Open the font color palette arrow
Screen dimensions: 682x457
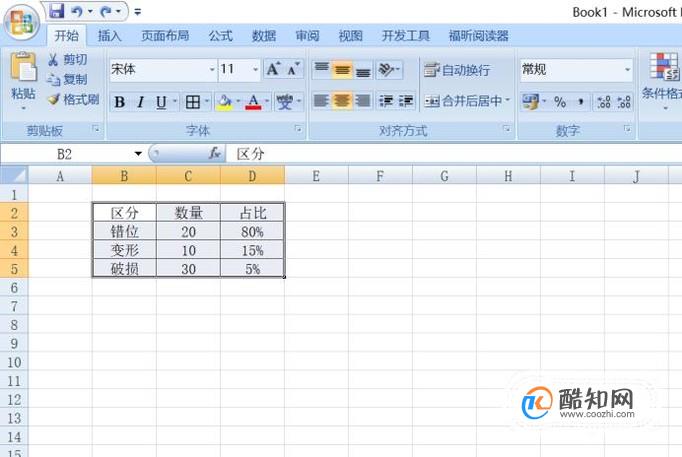click(x=267, y=102)
